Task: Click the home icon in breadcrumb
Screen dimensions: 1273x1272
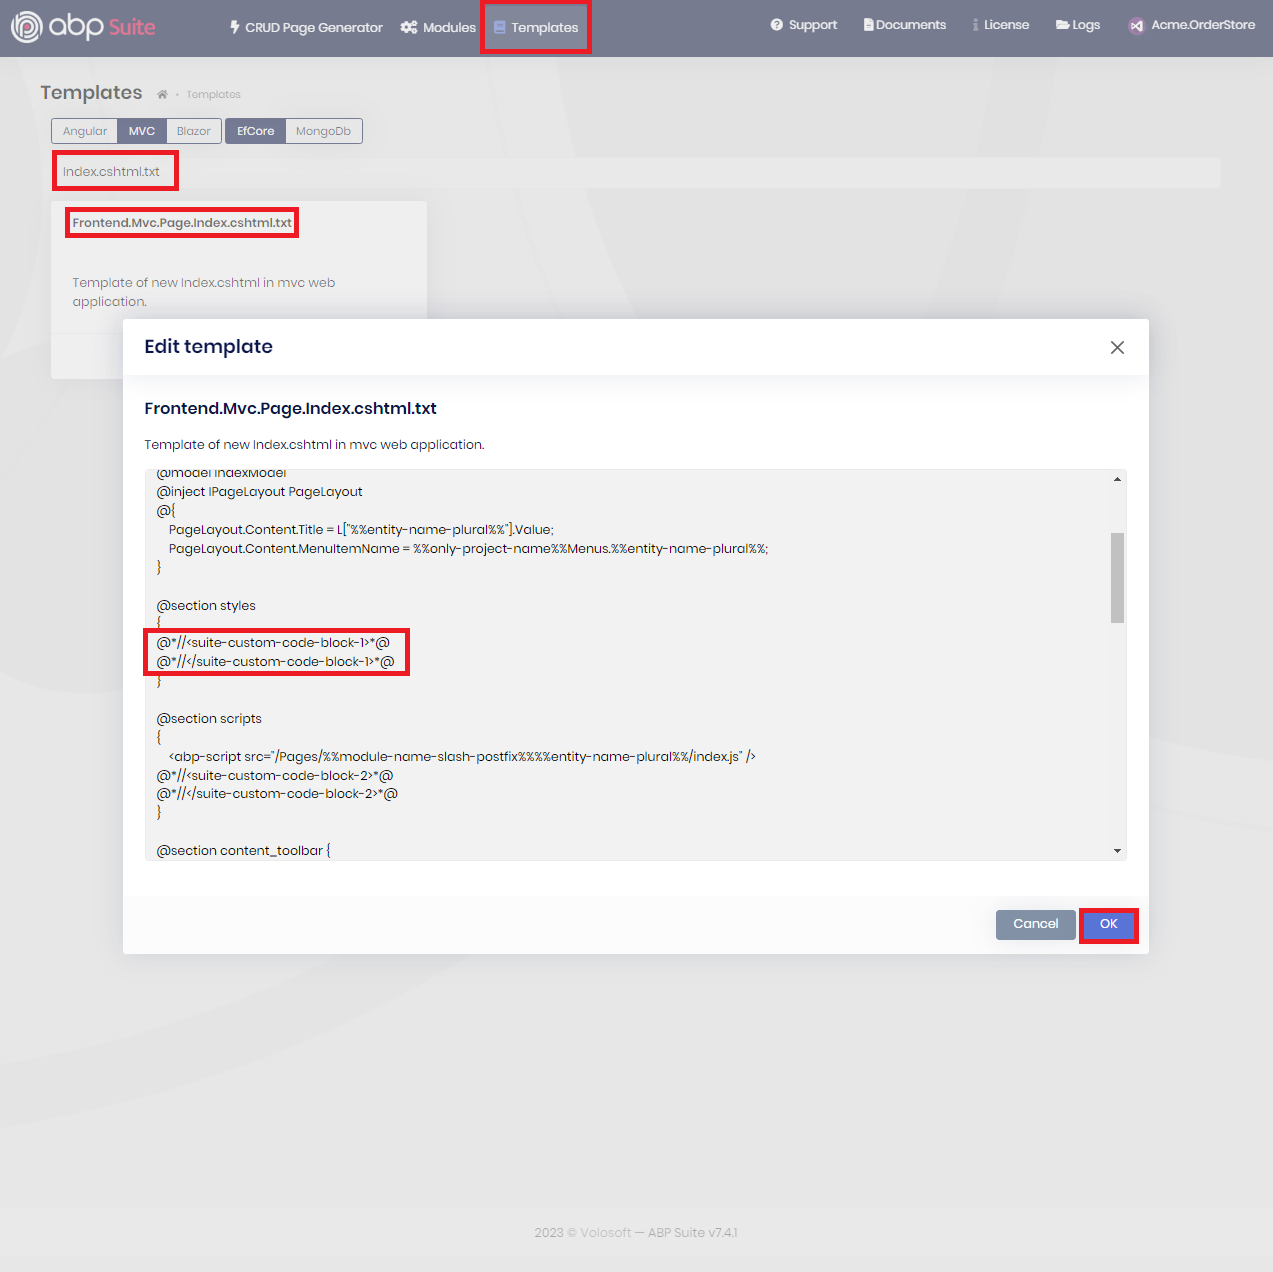Action: point(162,95)
